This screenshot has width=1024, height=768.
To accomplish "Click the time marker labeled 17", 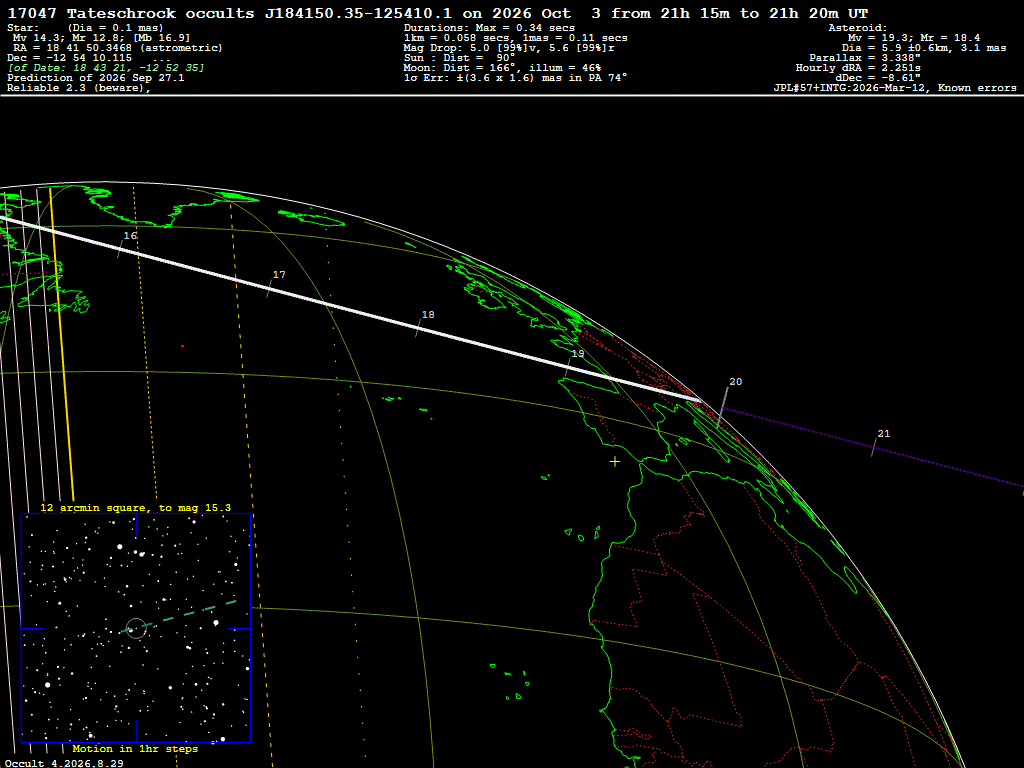I will 279,275.
